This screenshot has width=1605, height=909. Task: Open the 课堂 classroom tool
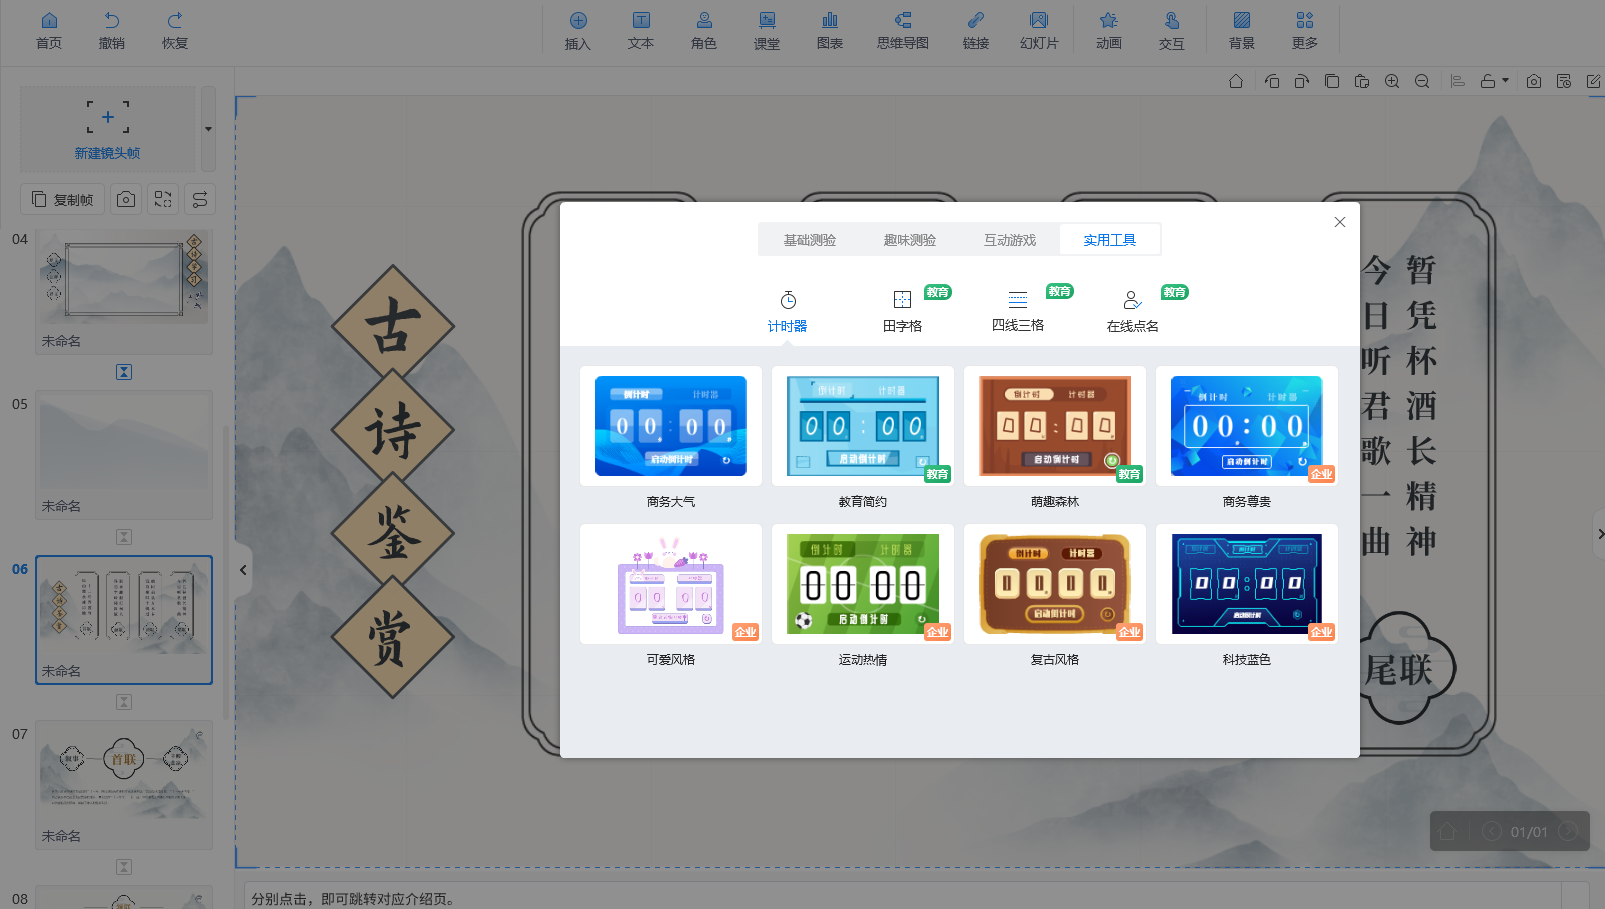[767, 31]
